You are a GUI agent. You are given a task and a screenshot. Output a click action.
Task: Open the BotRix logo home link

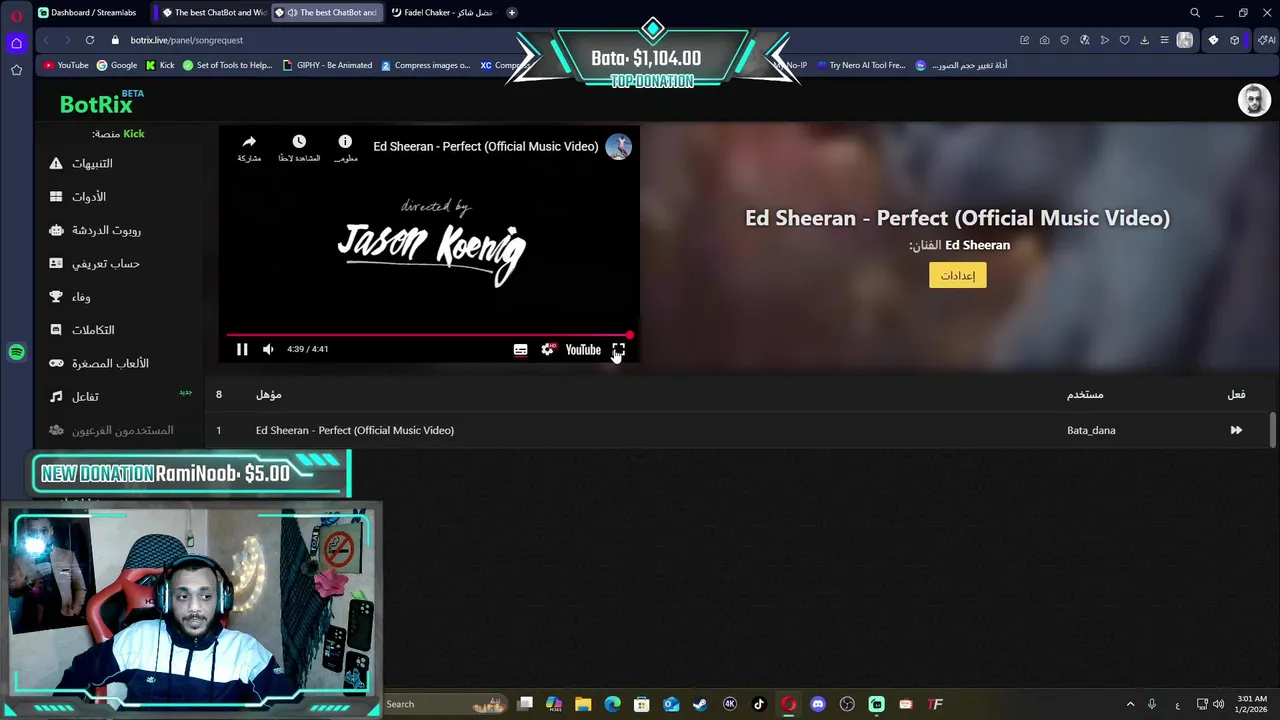(x=101, y=102)
